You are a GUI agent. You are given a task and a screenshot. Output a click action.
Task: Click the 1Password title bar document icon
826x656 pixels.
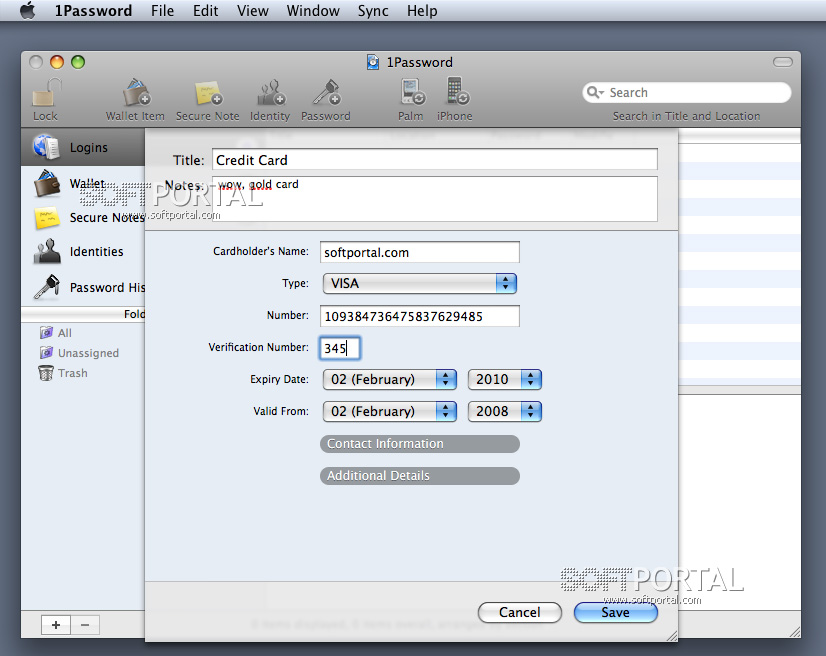click(373, 63)
